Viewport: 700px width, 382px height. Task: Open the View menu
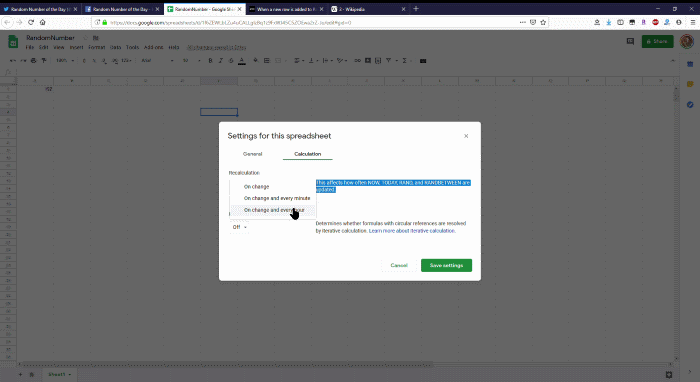tap(58, 47)
